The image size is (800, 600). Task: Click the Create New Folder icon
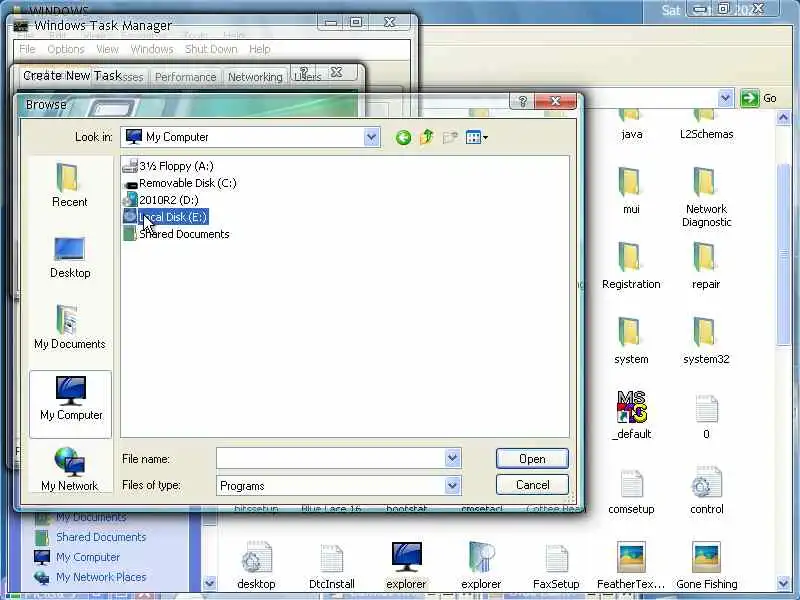pos(450,137)
